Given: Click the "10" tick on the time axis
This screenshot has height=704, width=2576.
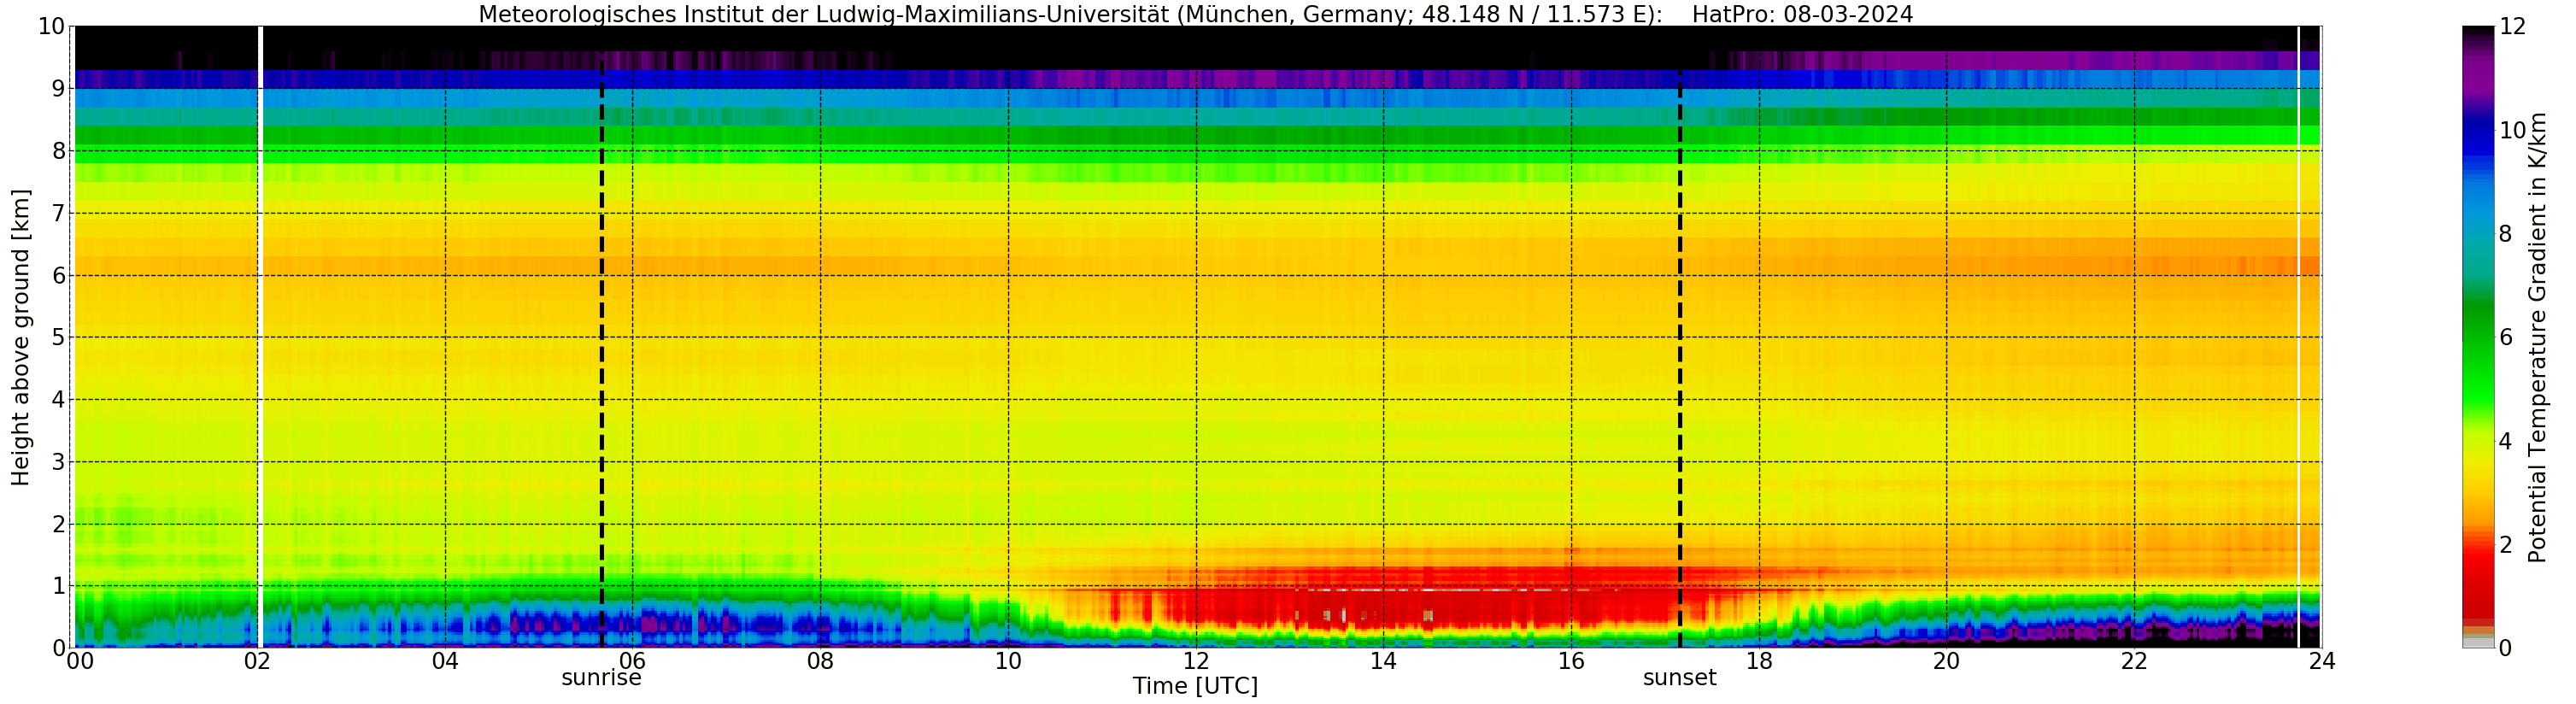Looking at the screenshot, I should [x=1008, y=661].
